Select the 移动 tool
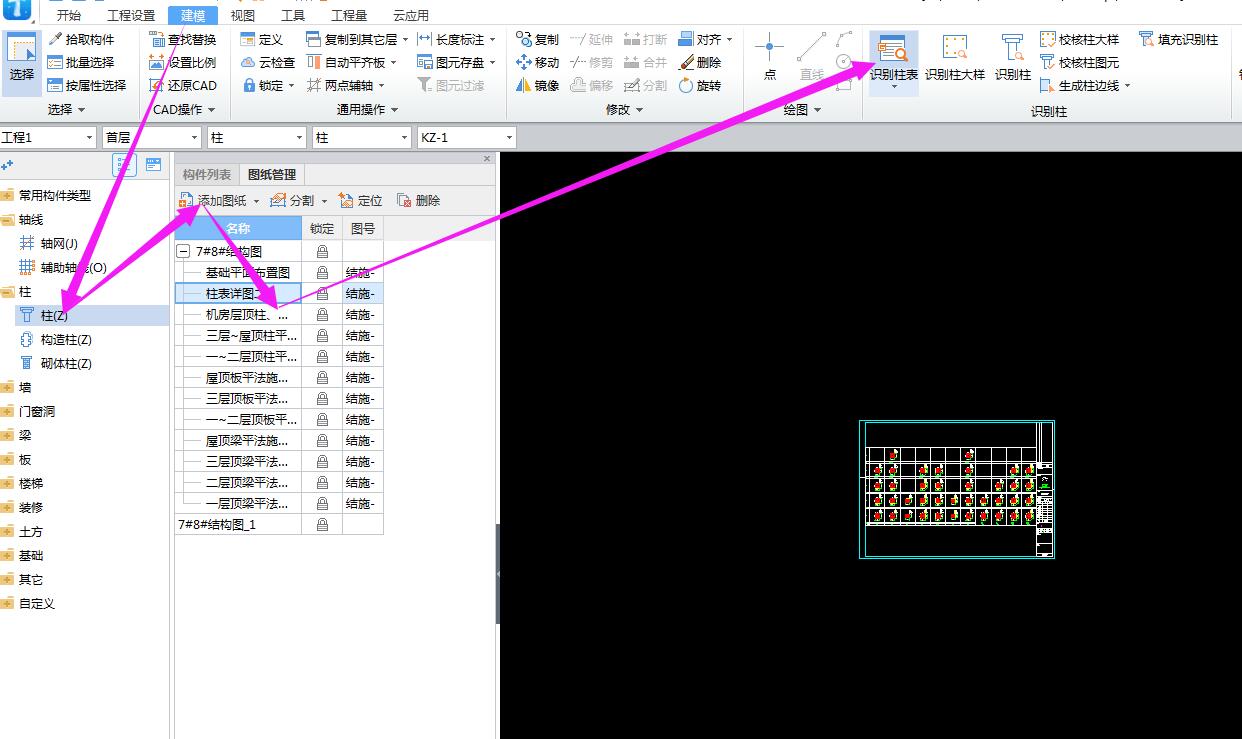The height and width of the screenshot is (739, 1242). pos(538,62)
